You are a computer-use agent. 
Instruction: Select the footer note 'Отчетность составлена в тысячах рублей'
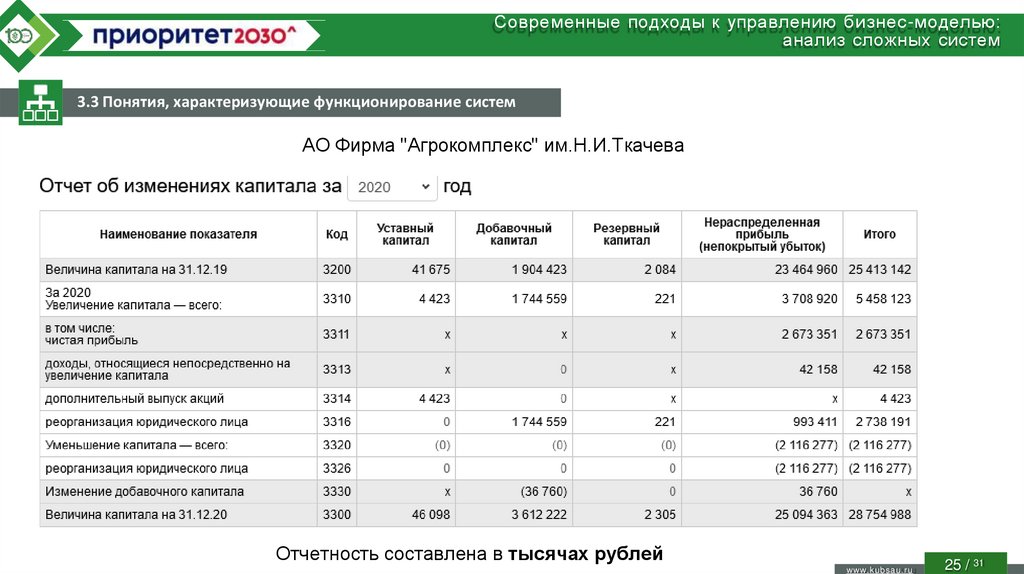pyautogui.click(x=469, y=554)
